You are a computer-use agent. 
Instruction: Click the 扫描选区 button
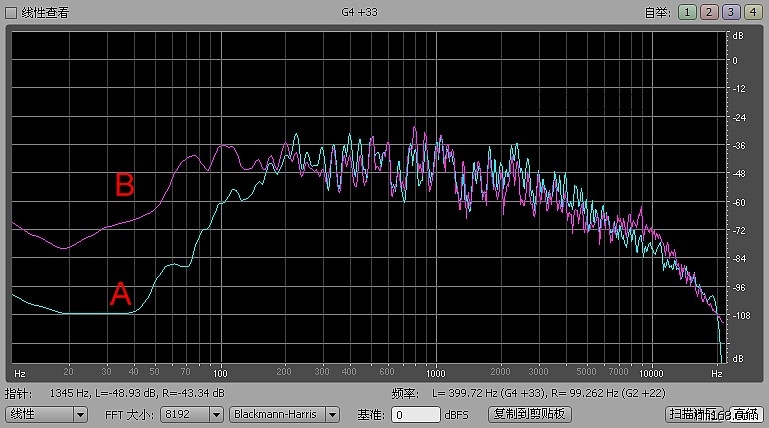tap(695, 414)
